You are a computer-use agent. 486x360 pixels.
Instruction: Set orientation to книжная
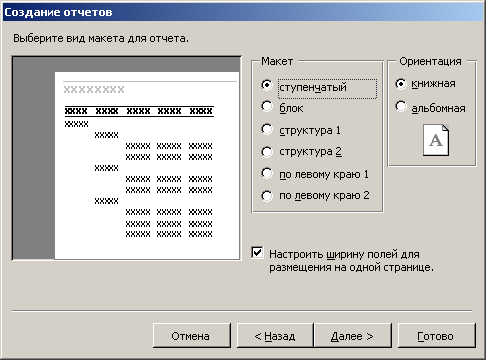click(x=401, y=84)
